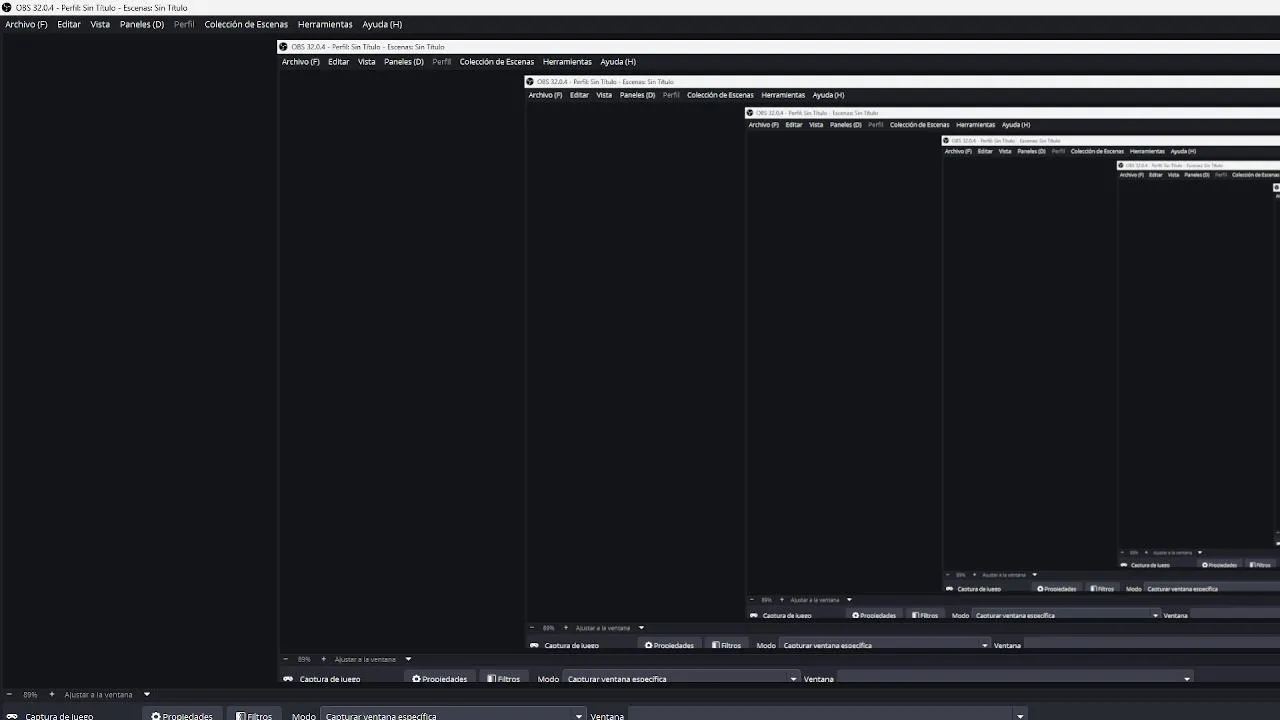This screenshot has height=720, width=1280.
Task: Open Filtros in outermost source toolbar
Action: pos(254,716)
